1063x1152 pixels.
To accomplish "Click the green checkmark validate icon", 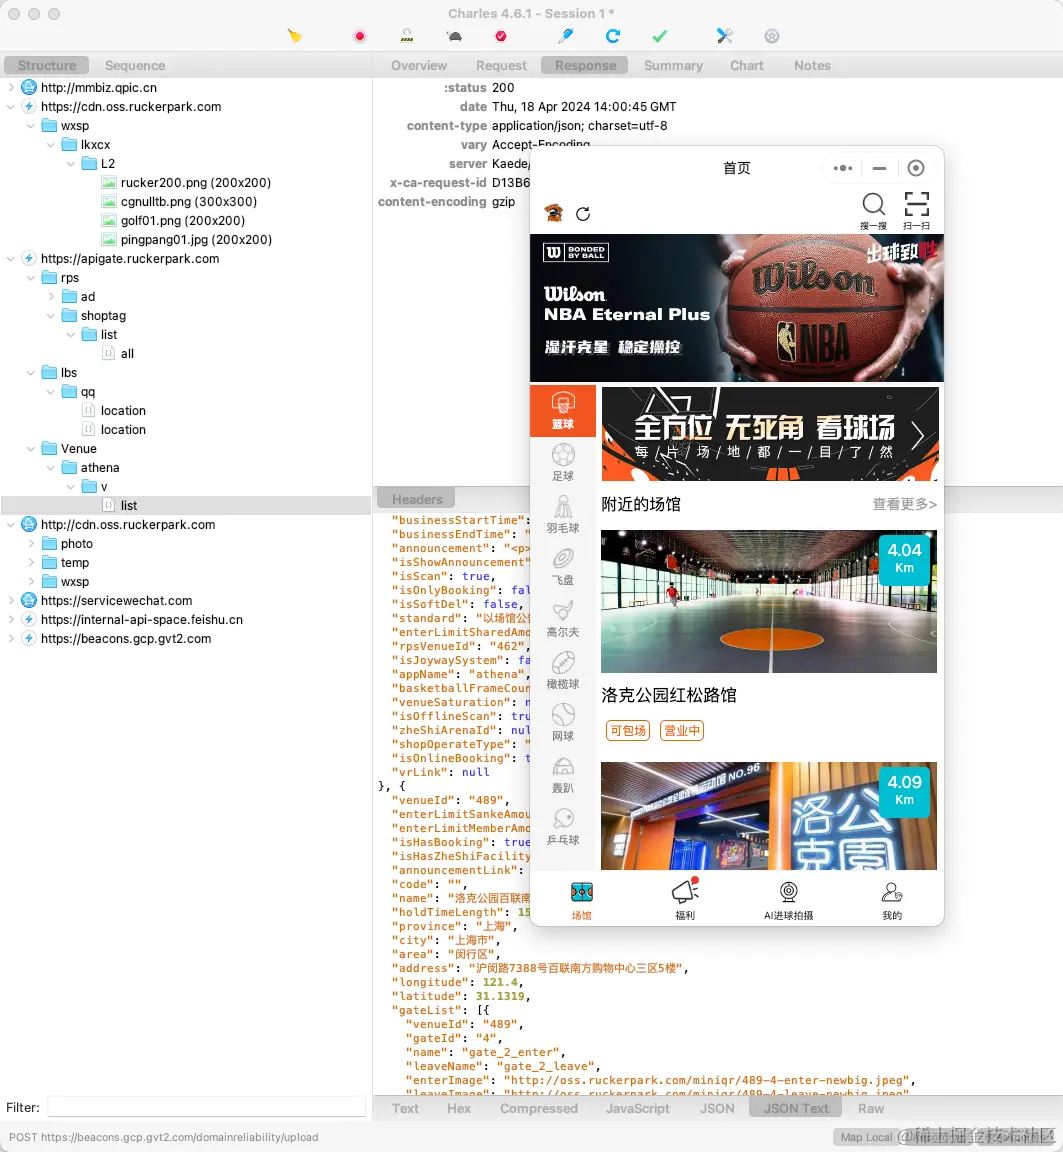I will coord(660,36).
